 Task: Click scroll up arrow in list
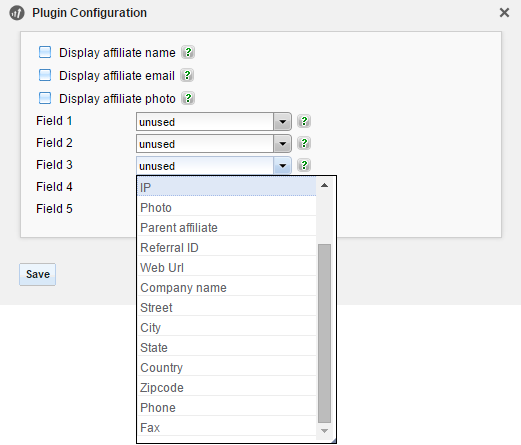(x=324, y=185)
